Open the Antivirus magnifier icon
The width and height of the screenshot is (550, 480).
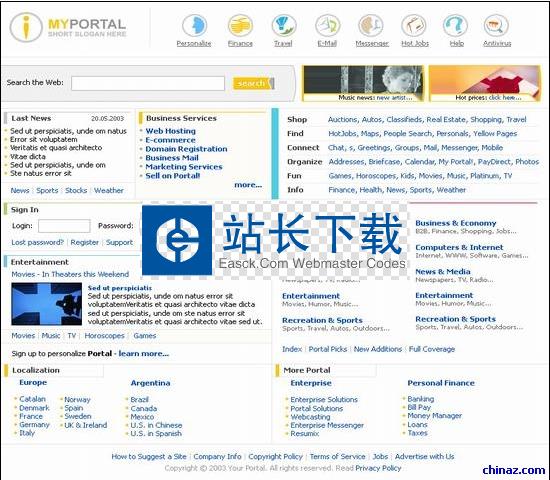point(496,25)
